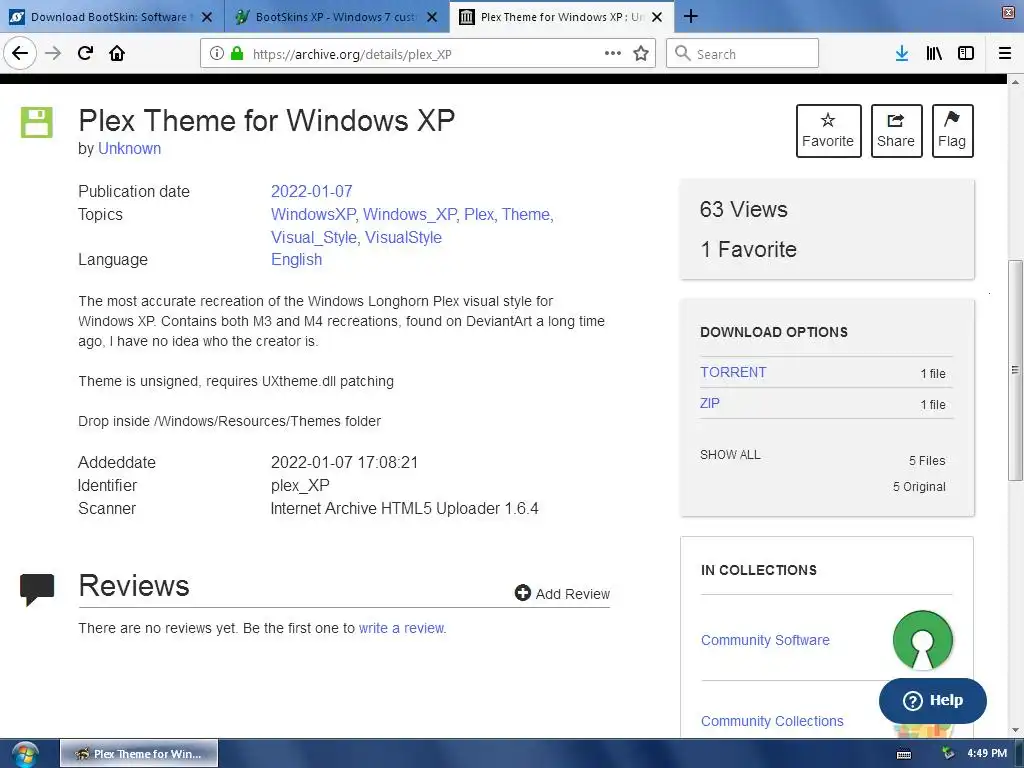Click the network tray icon

click(948, 754)
